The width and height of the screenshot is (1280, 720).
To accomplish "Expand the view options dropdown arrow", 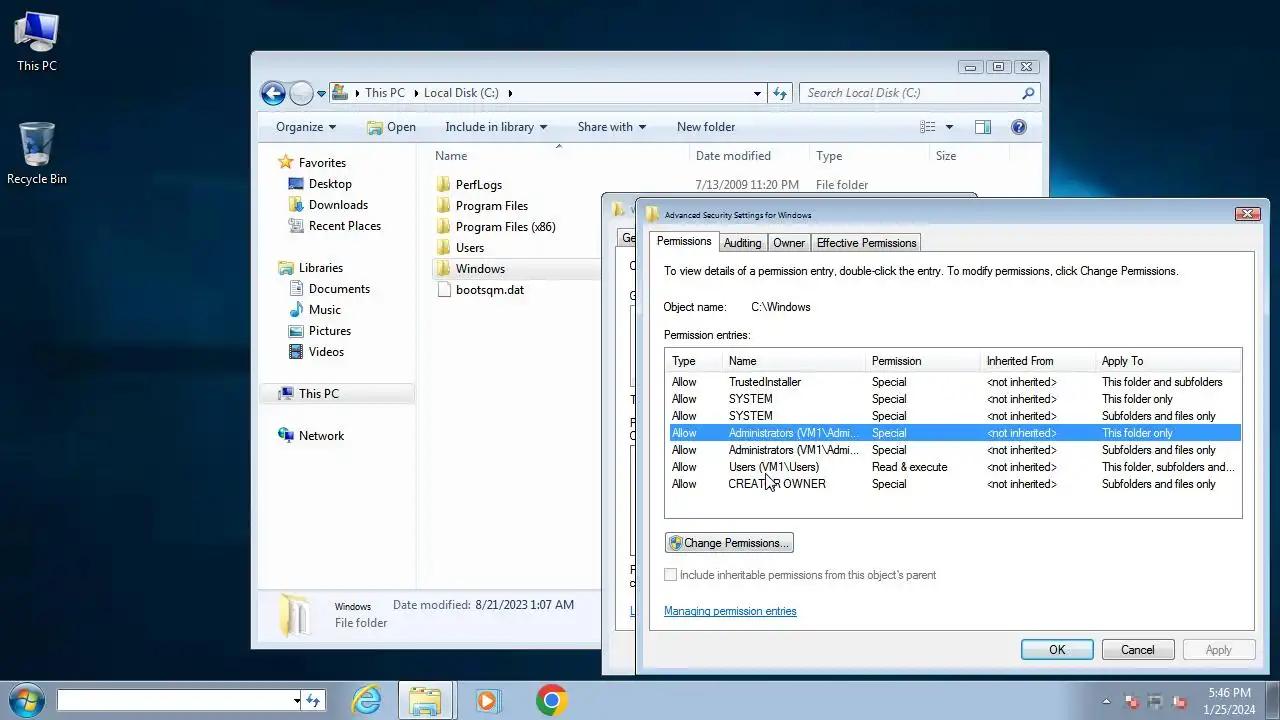I will click(949, 127).
